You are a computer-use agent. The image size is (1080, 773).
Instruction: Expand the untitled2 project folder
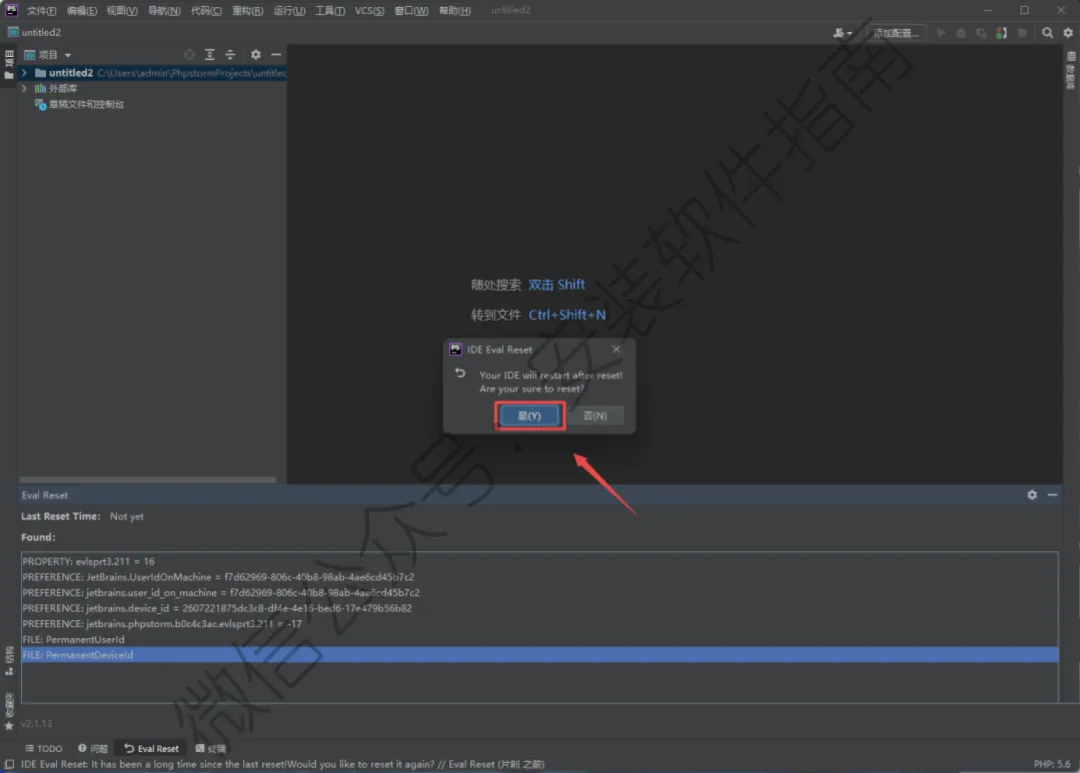click(25, 72)
